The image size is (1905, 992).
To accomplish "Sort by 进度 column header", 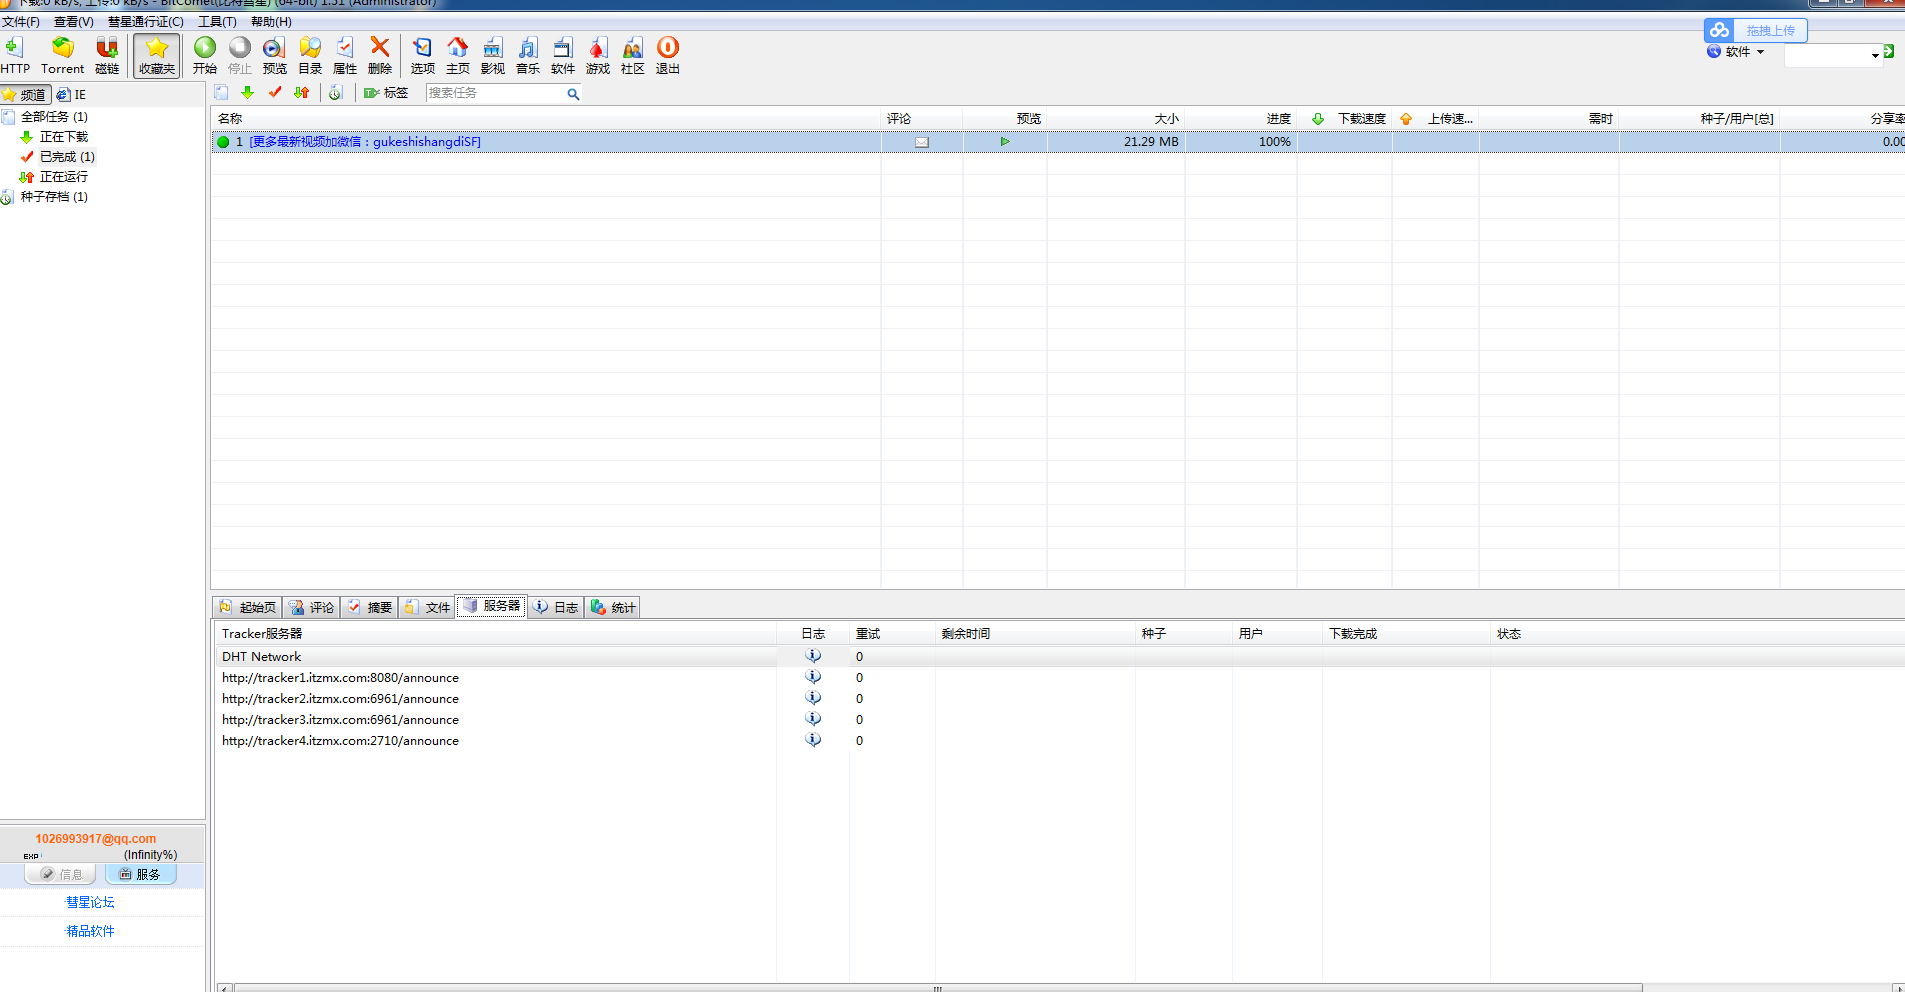I will click(1241, 119).
